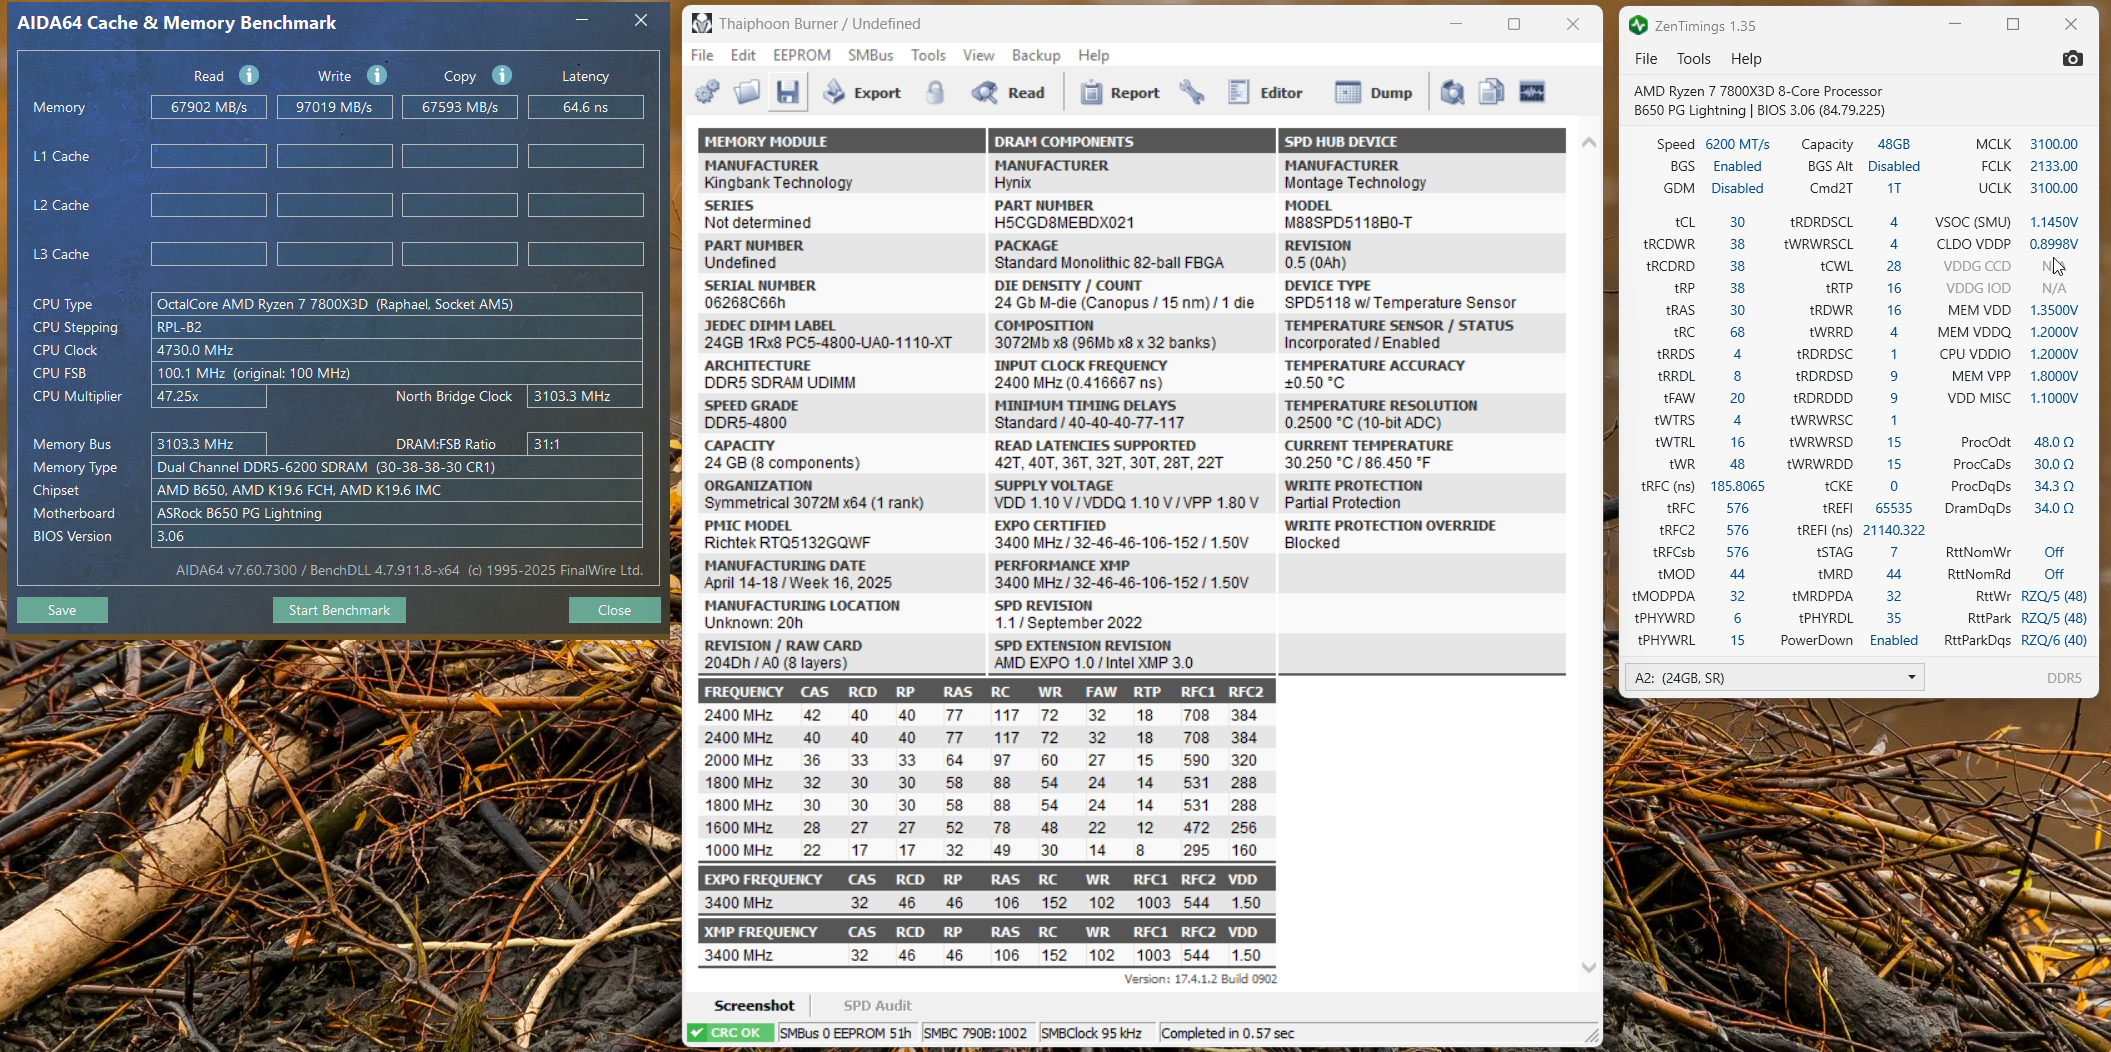Click the Memory Copy value field 67593 MB/s
The image size is (2111, 1052).
click(460, 107)
